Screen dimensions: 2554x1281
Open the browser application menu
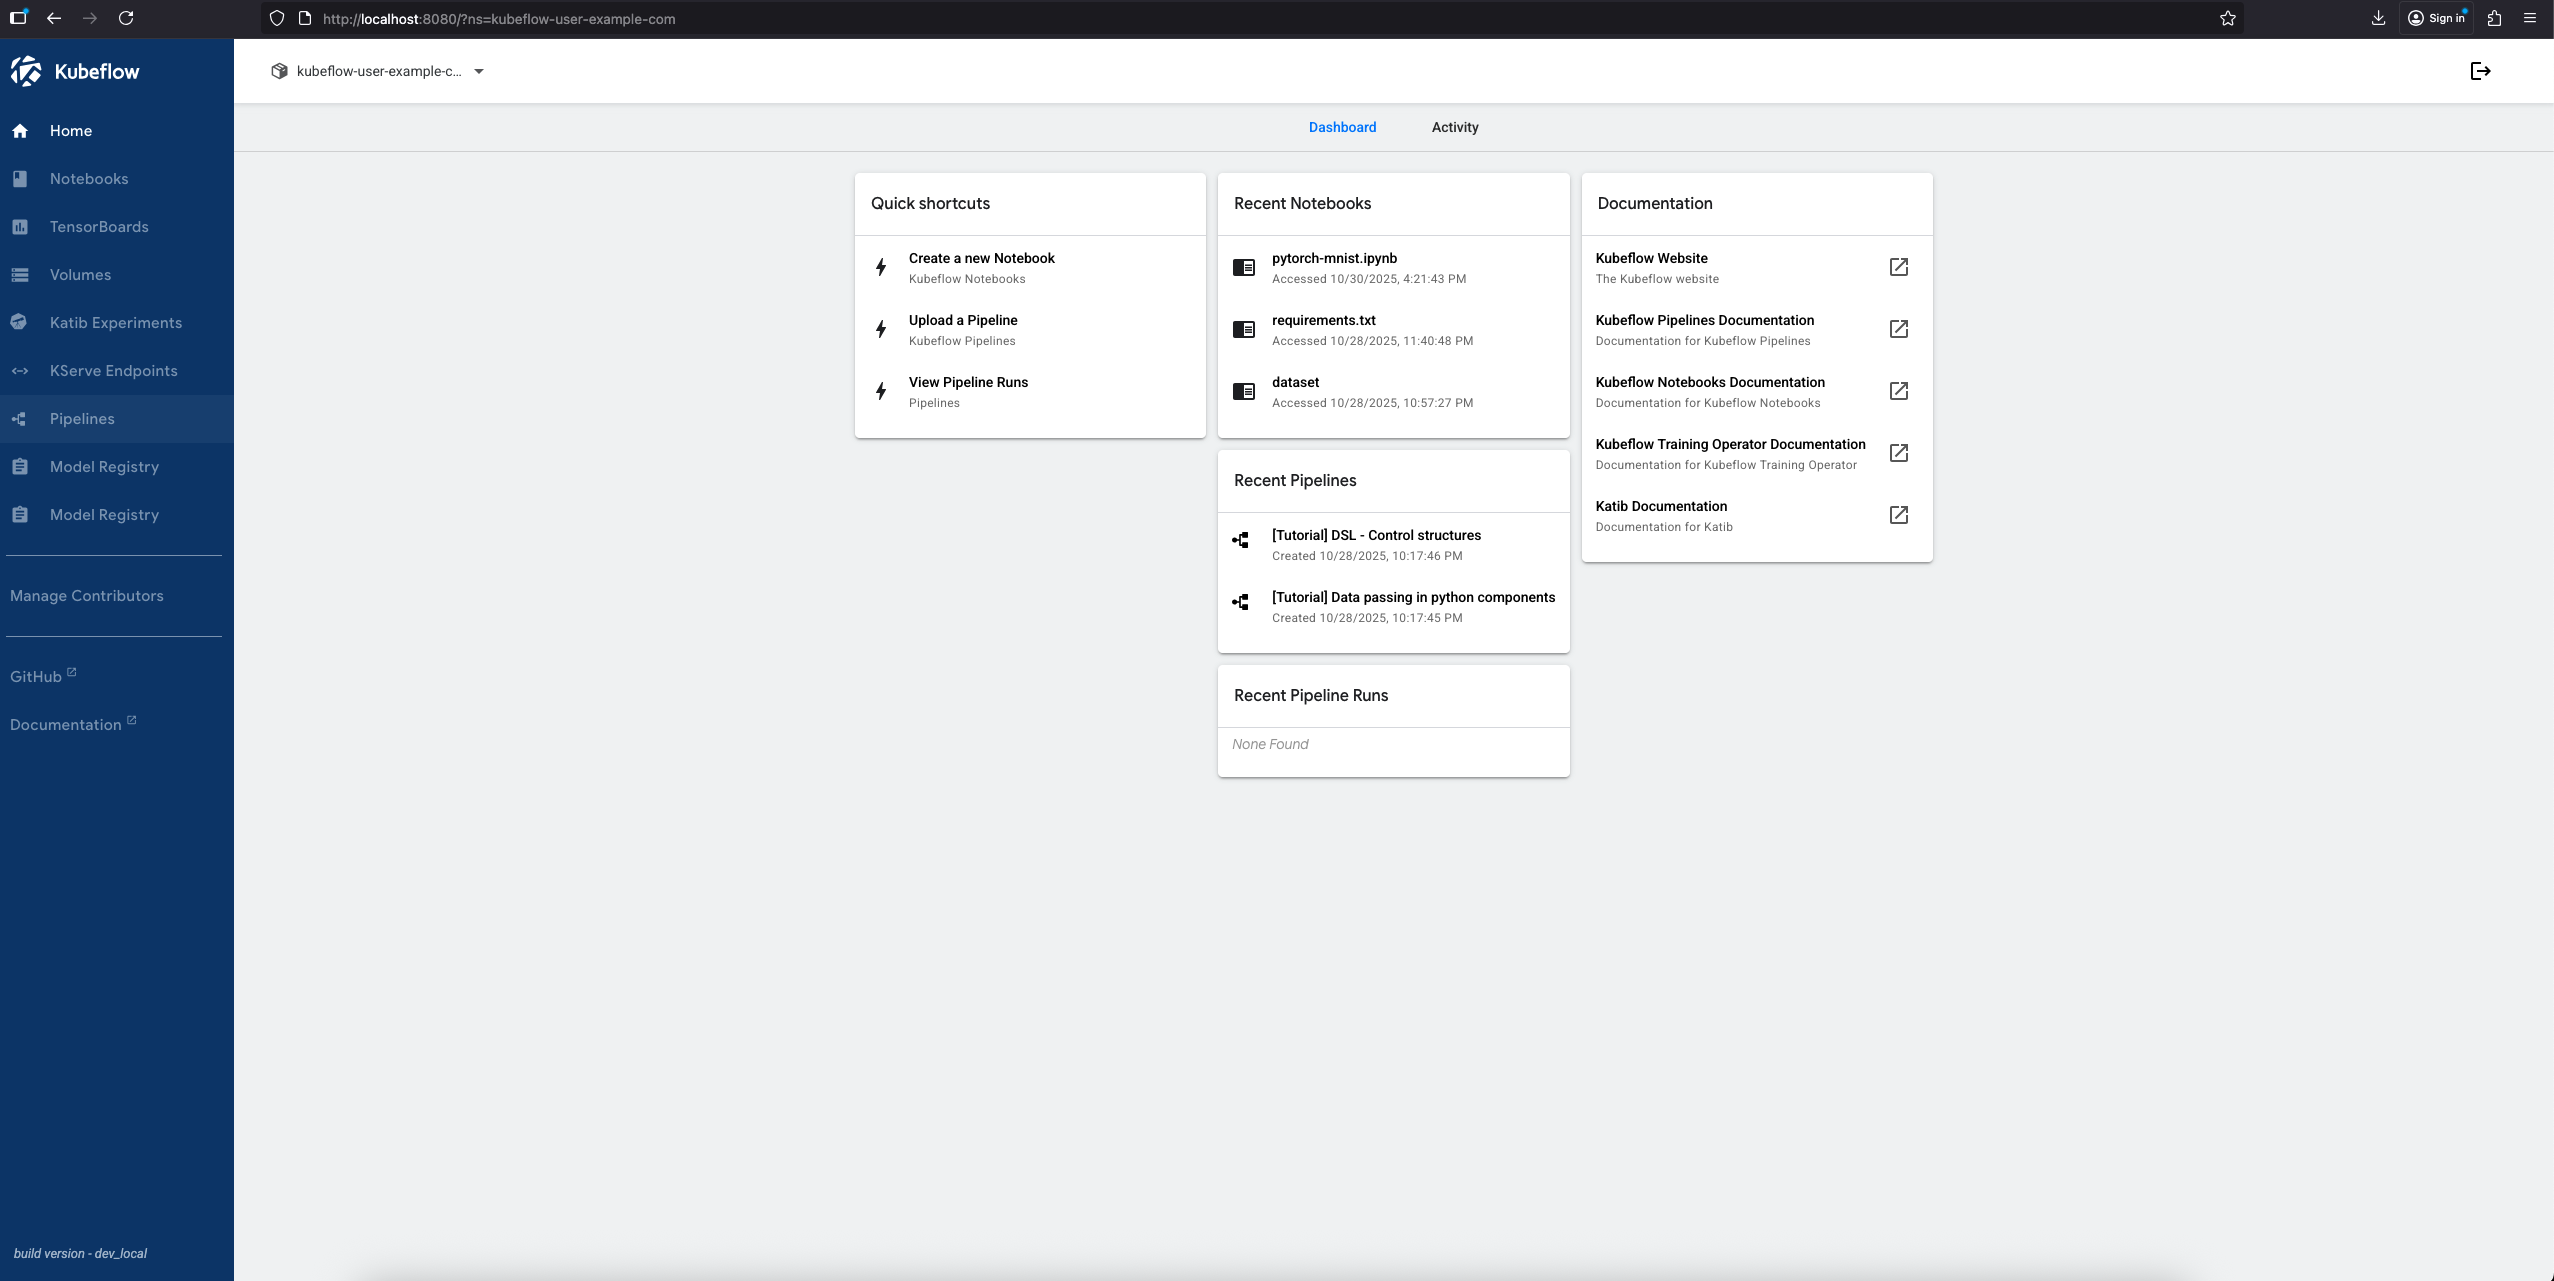point(2532,17)
